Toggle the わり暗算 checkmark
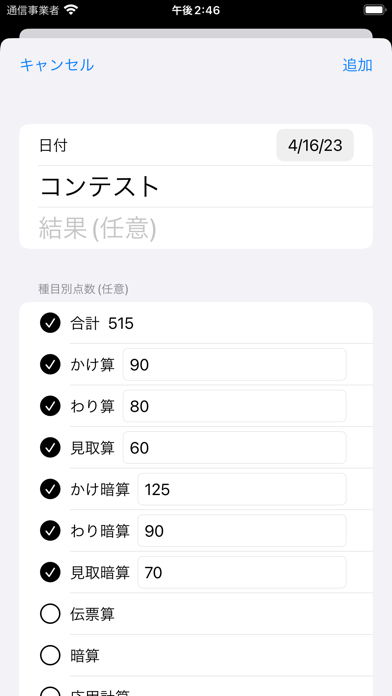 pos(50,530)
